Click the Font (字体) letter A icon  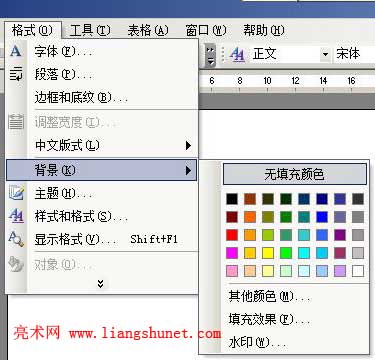click(15, 52)
